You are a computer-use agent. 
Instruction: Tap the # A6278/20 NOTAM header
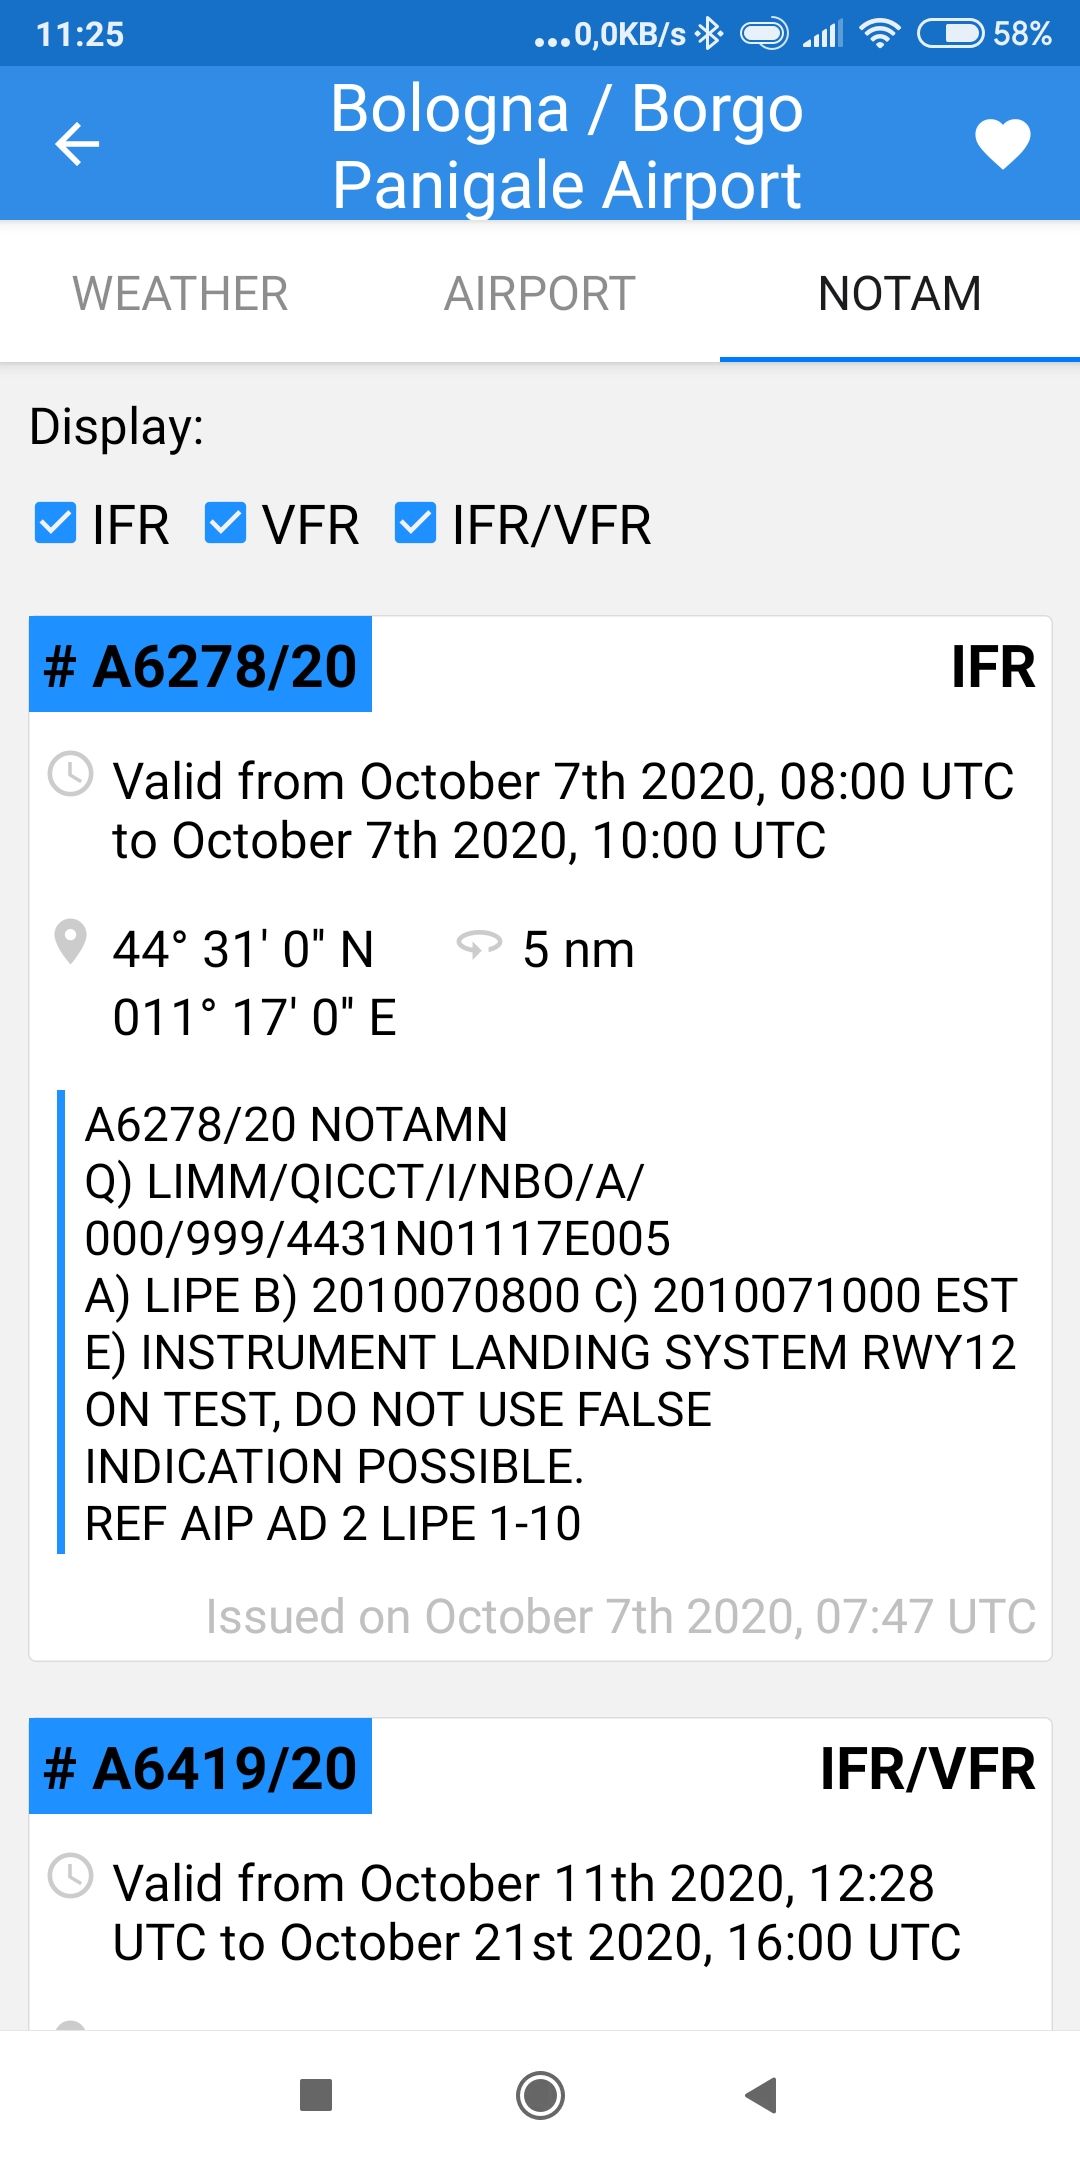pyautogui.click(x=201, y=666)
